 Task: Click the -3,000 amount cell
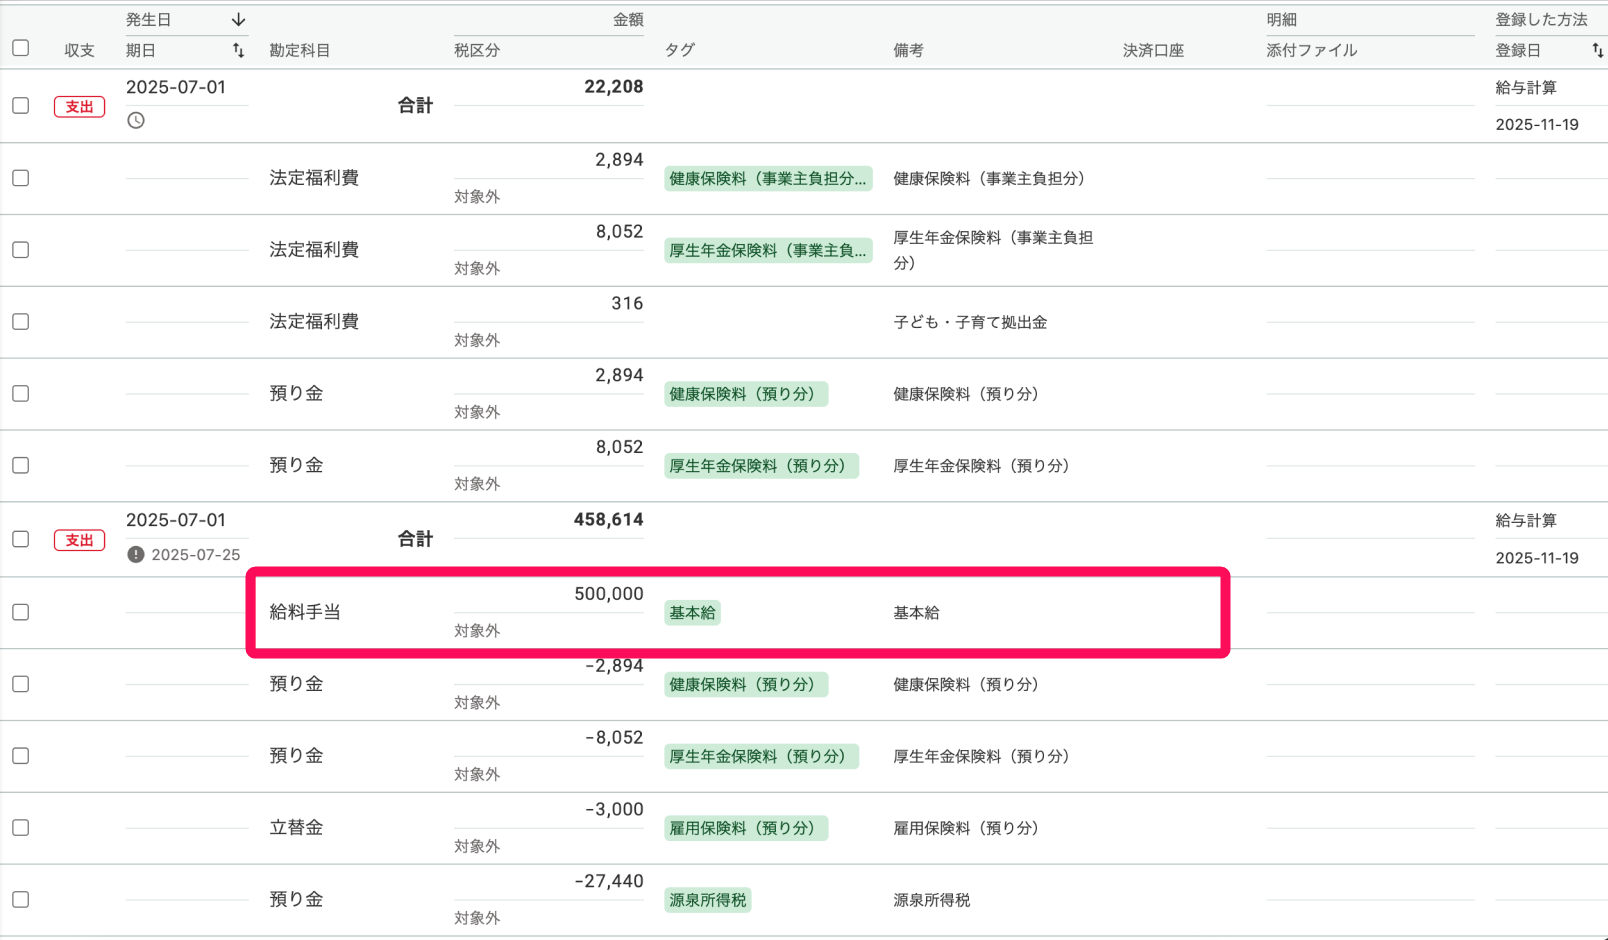614,810
